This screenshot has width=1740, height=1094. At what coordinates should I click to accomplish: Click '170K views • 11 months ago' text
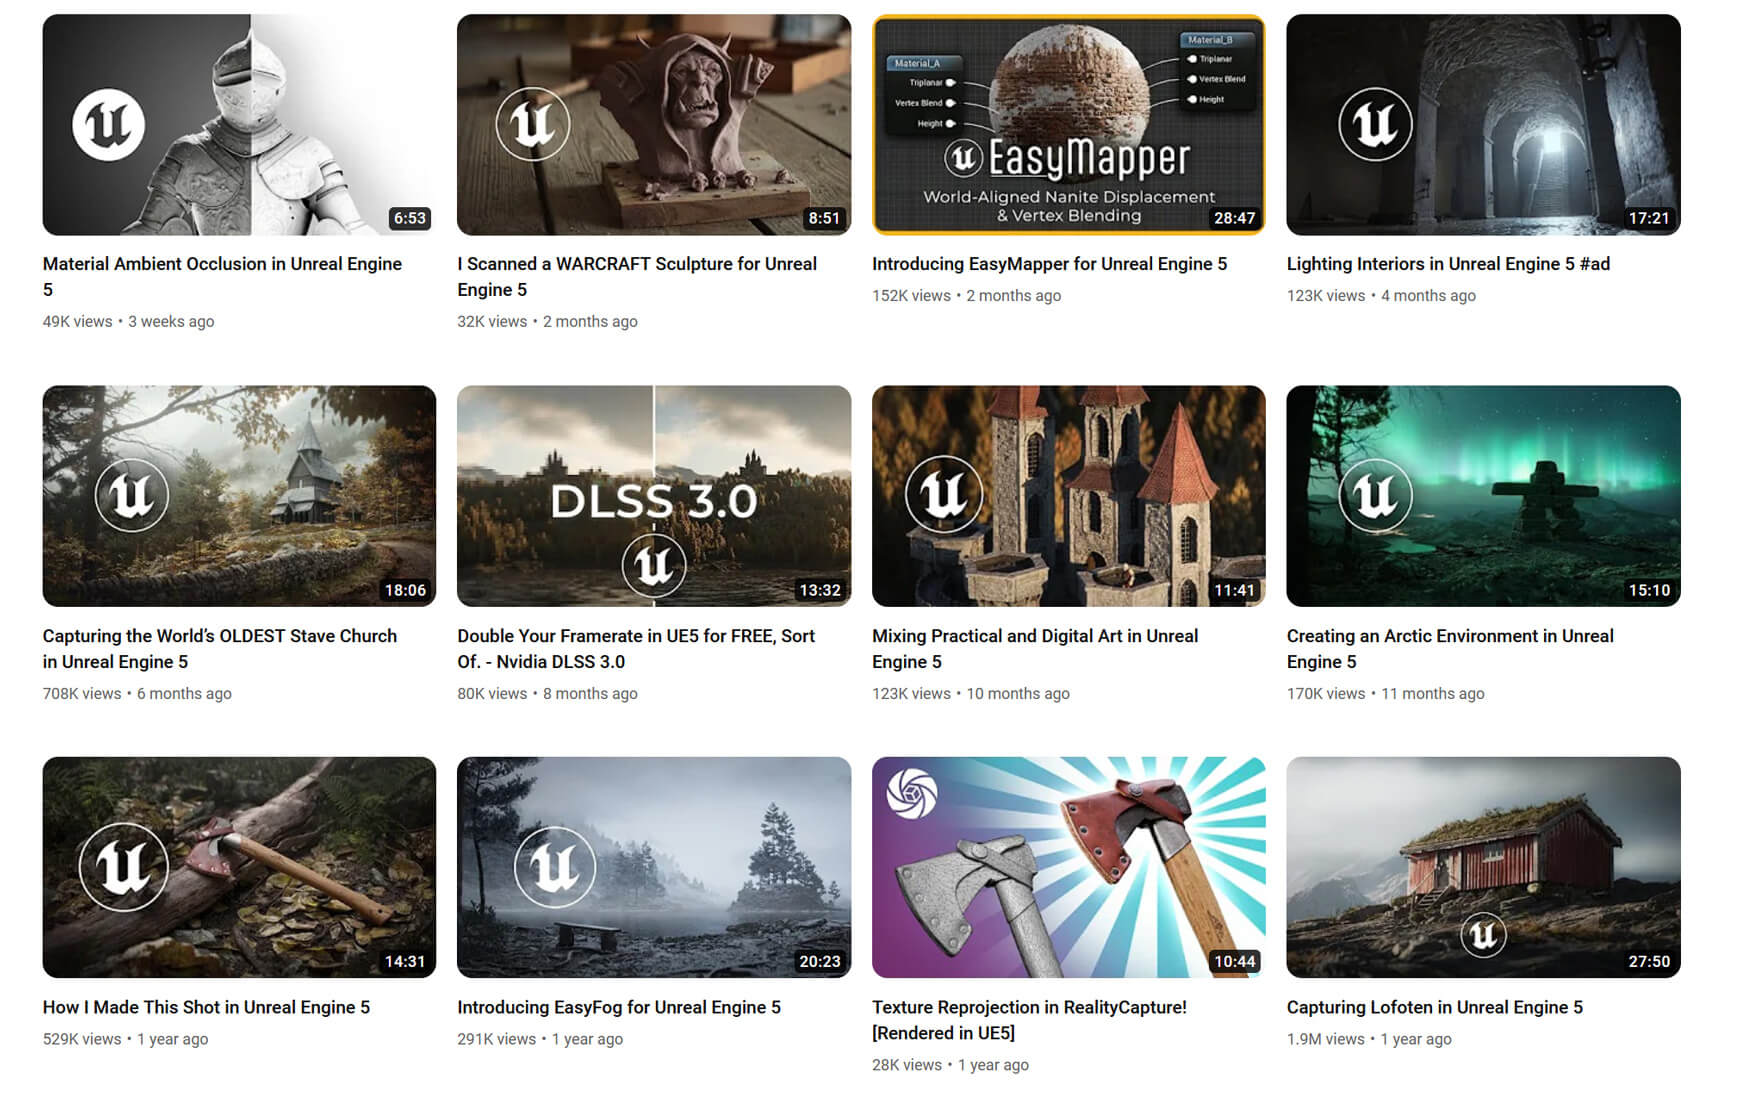[1385, 693]
